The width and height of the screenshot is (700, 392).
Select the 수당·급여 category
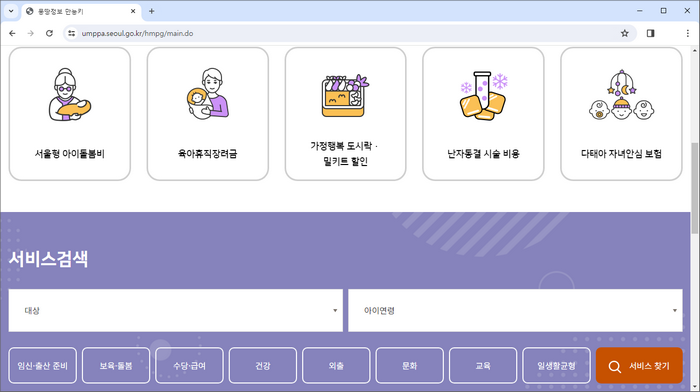pyautogui.click(x=189, y=366)
